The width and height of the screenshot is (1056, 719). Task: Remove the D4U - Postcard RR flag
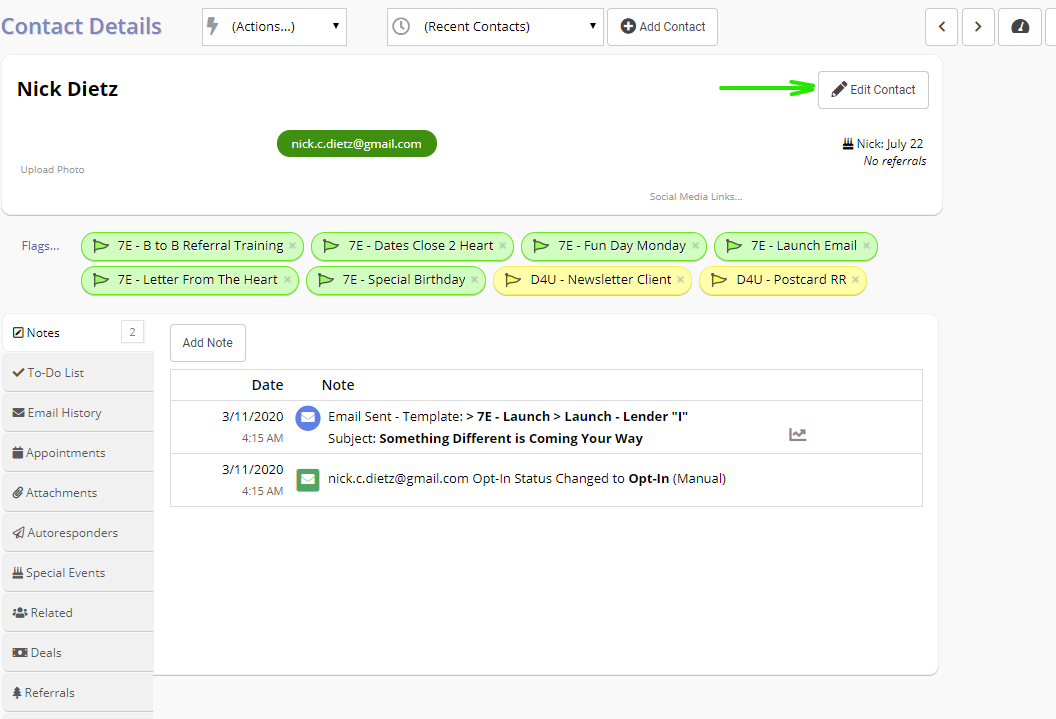point(855,279)
